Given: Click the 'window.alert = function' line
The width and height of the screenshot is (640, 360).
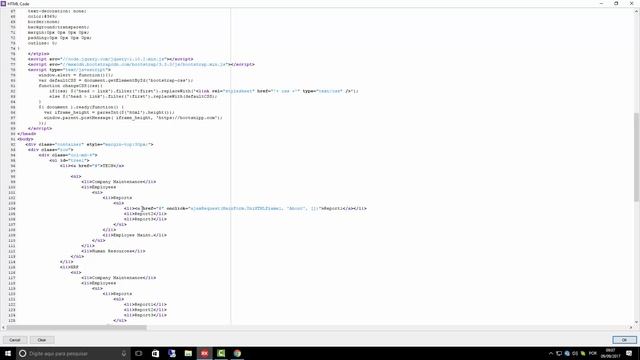Looking at the screenshot, I should pyautogui.click(x=76, y=75).
